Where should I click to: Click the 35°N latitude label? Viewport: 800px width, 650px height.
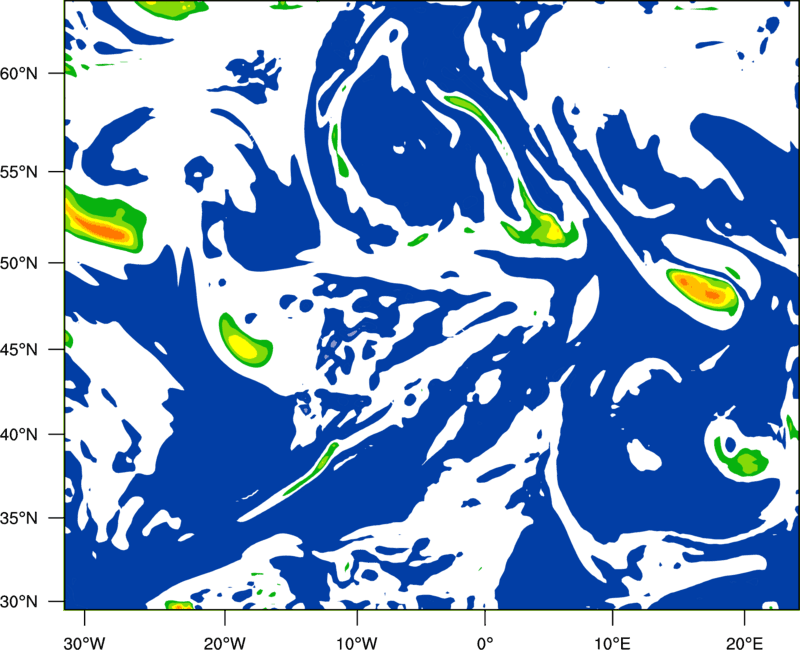coord(19,518)
